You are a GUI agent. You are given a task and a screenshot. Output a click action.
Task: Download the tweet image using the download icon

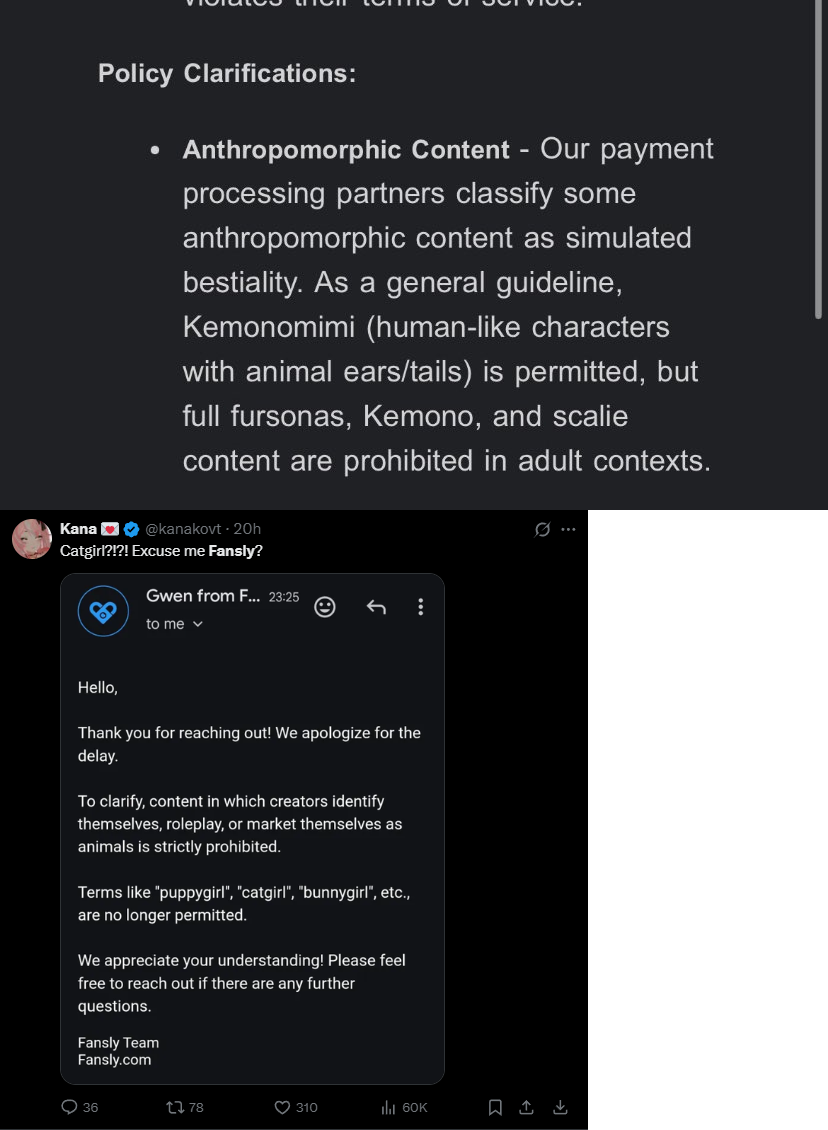pyautogui.click(x=561, y=1107)
